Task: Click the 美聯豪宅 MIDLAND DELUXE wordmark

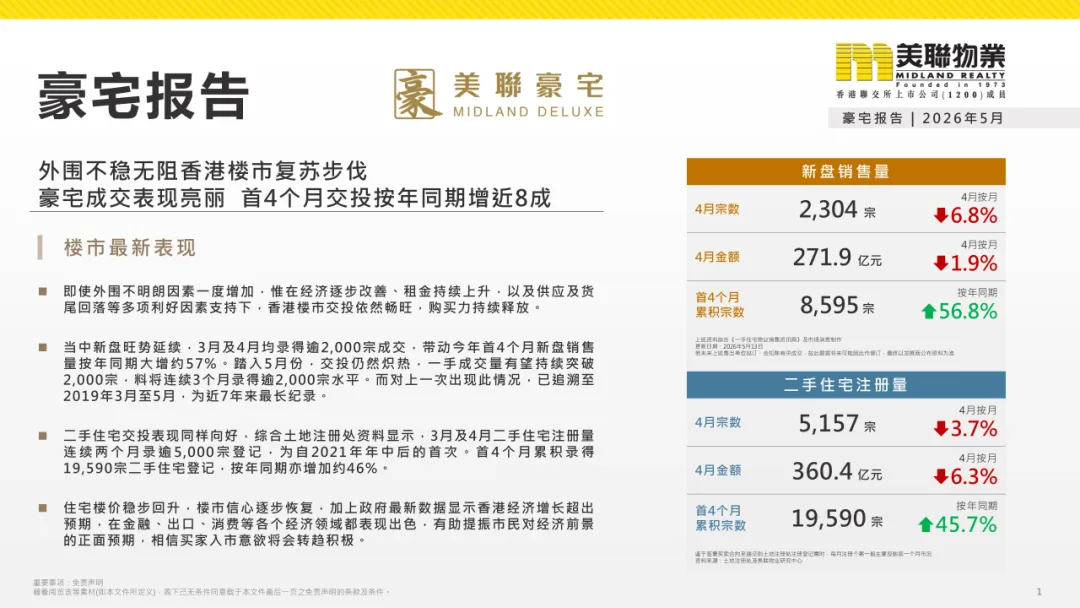Action: pos(528,95)
